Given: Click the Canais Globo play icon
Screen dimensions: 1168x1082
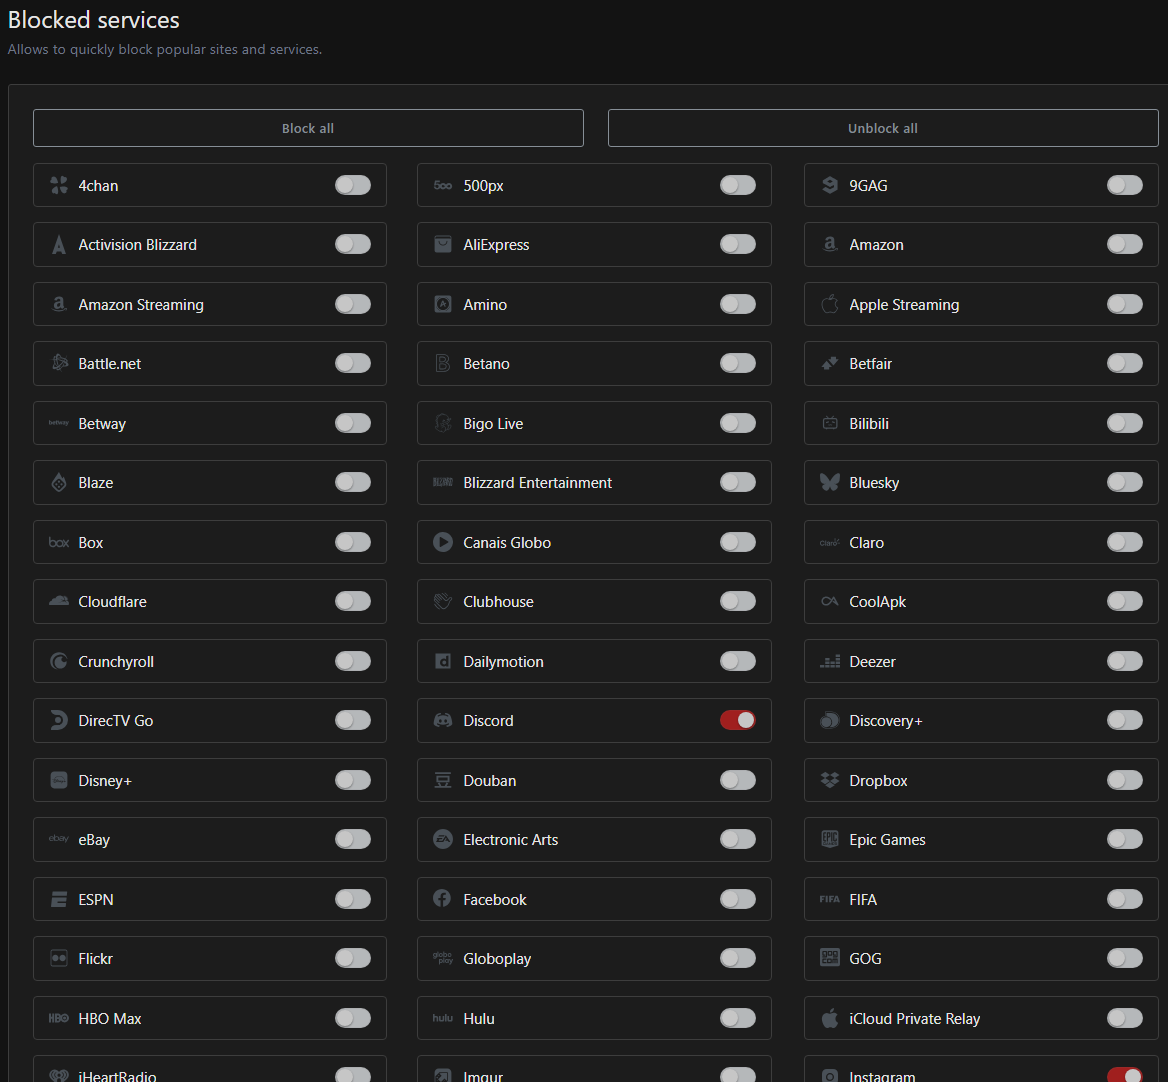Looking at the screenshot, I should tap(443, 542).
